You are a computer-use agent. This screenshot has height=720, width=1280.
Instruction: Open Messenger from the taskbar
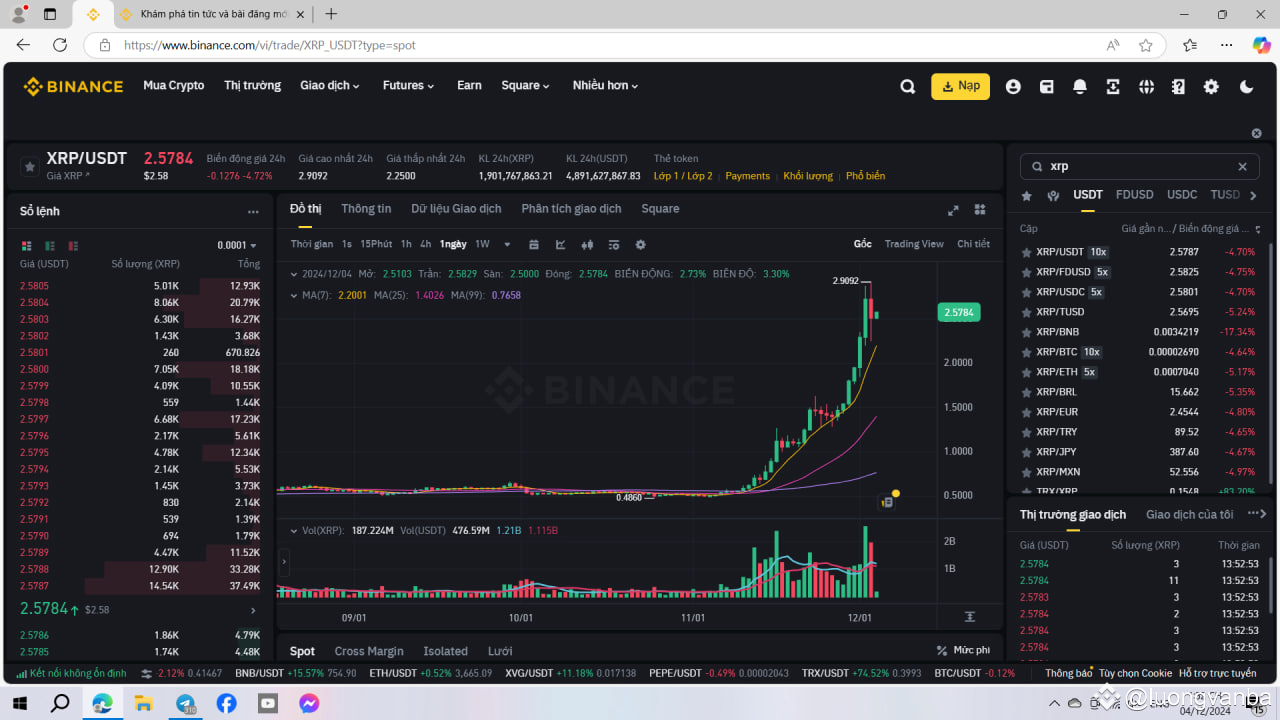pos(309,703)
